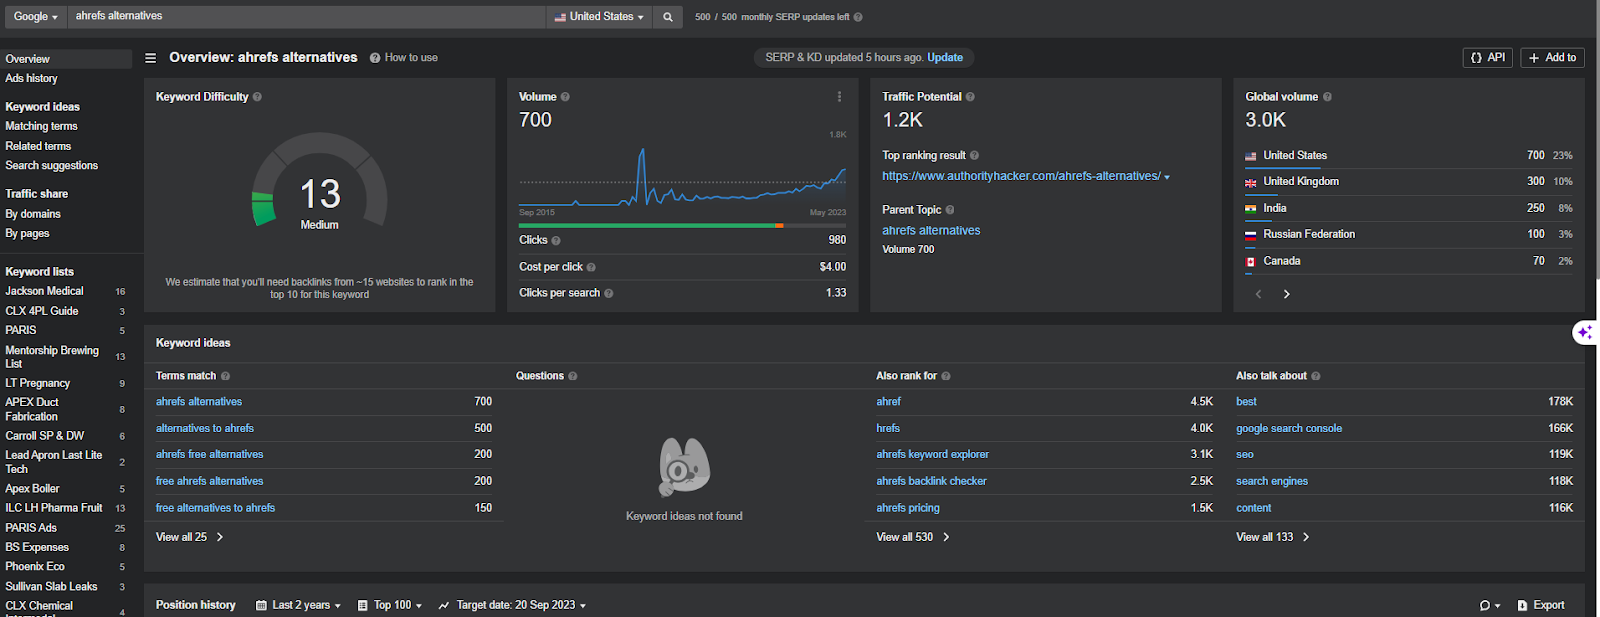
Task: Click the Keyword Difficulty info icon
Action: (x=257, y=97)
